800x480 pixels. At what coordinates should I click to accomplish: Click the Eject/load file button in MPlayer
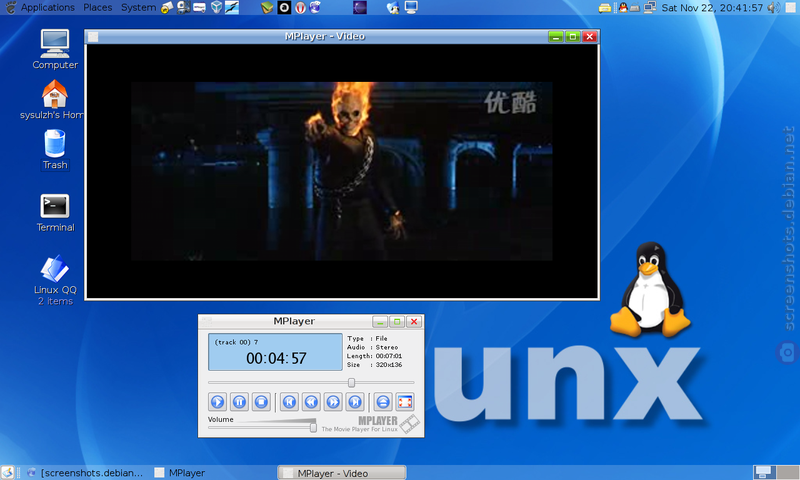tap(383, 402)
